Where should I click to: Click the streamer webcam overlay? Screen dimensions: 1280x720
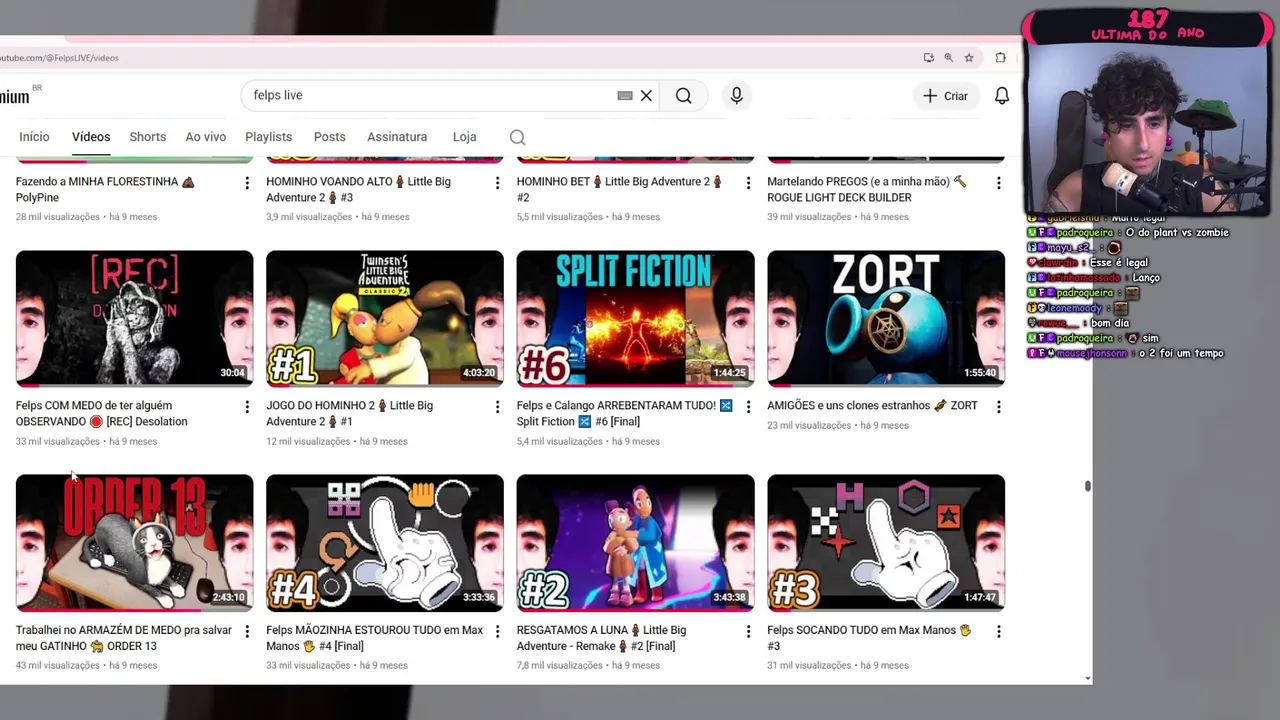1148,130
